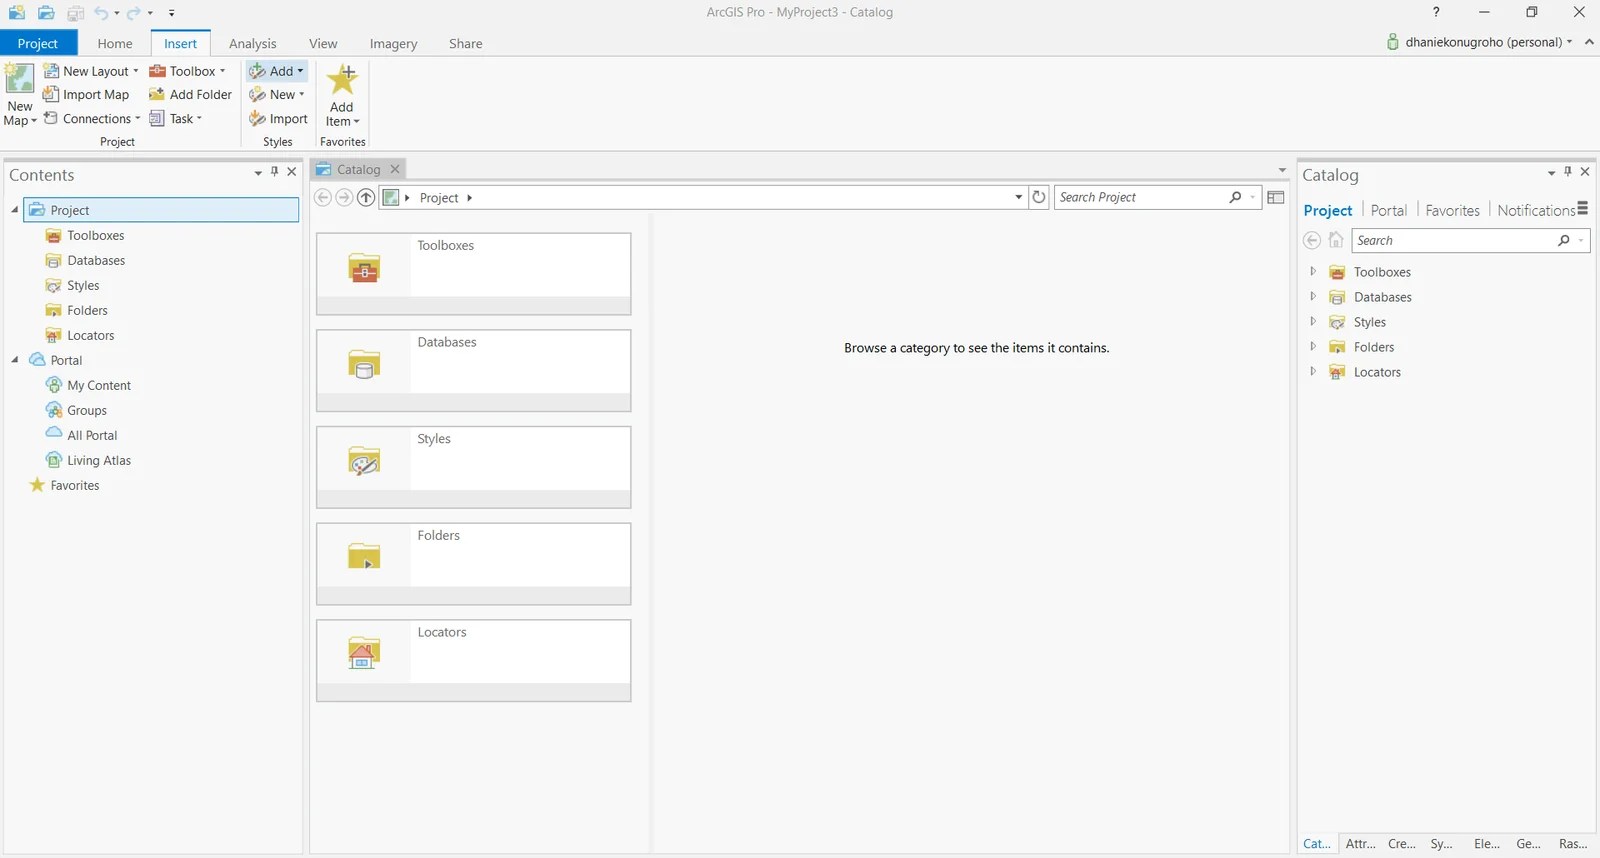The image size is (1600, 858).
Task: Pin the Contents pane with auto-hide icon
Action: 275,172
